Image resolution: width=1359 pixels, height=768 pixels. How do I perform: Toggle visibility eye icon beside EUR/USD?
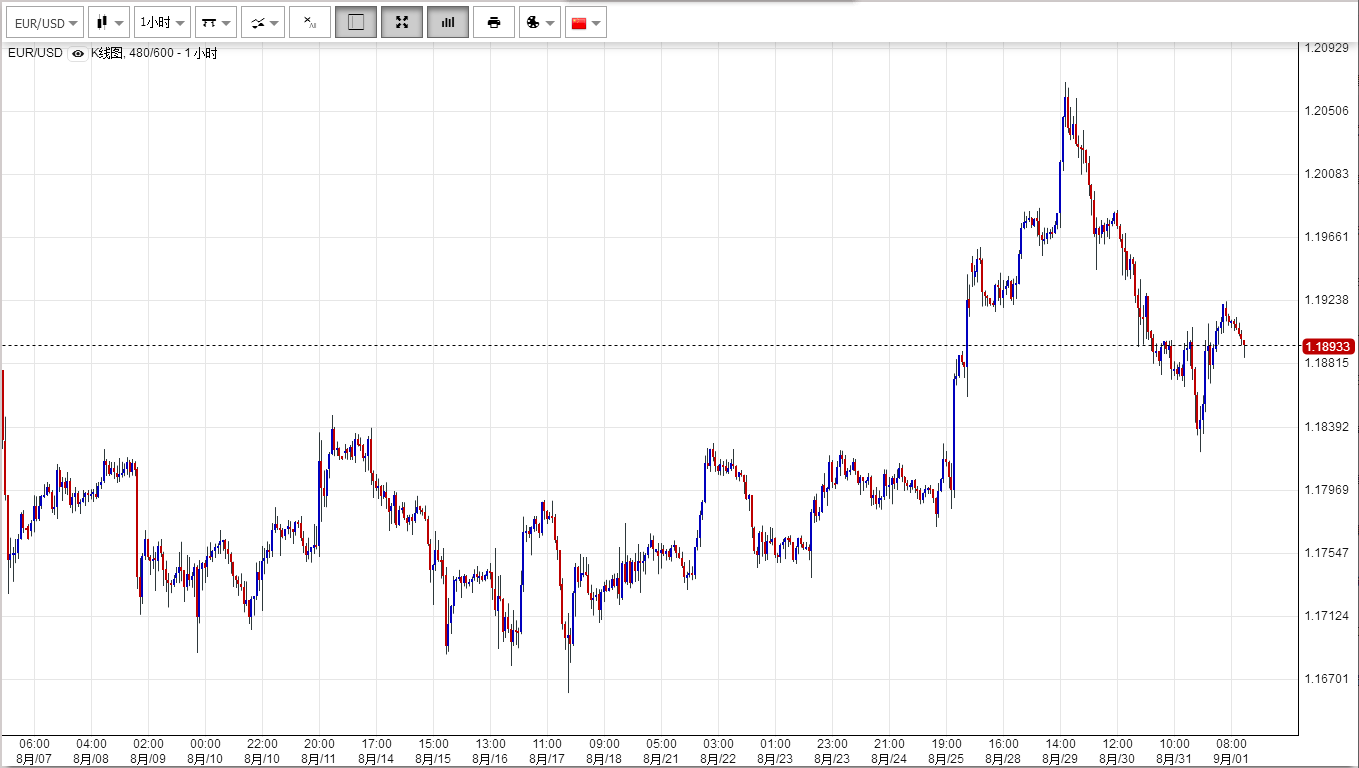(78, 53)
